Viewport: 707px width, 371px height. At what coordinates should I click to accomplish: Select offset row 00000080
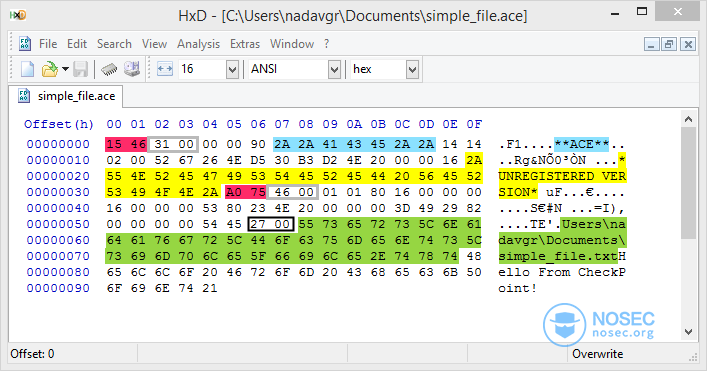click(58, 272)
